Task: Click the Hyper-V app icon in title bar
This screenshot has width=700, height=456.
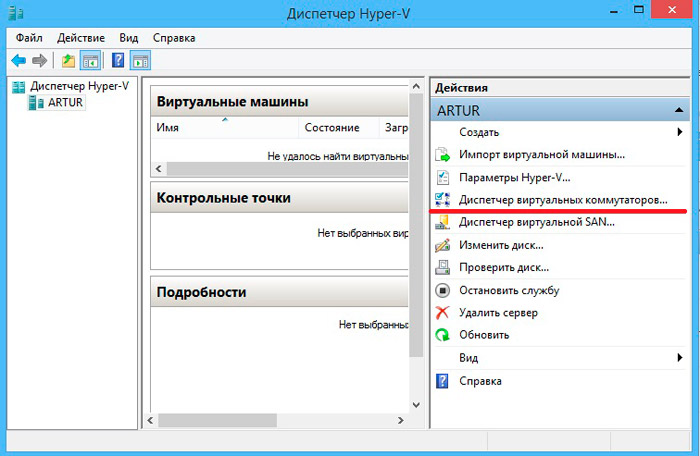Action: (16, 13)
